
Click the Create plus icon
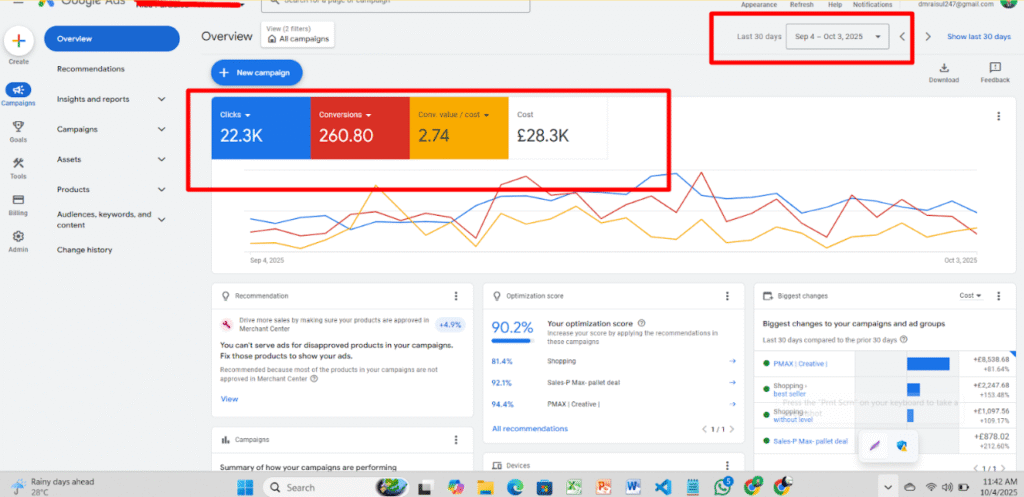[19, 41]
